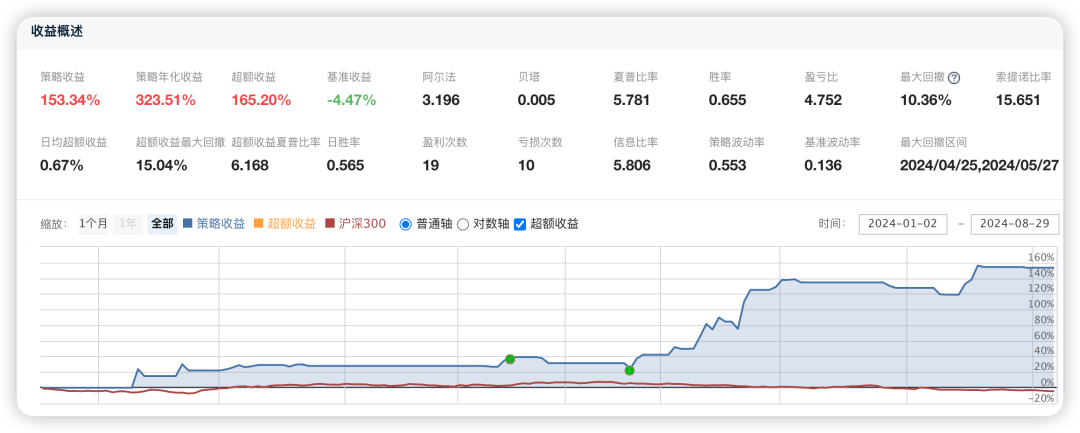The image size is (1080, 433).
Task: Select the 策略波动率 value 0.553
Action: pyautogui.click(x=727, y=165)
